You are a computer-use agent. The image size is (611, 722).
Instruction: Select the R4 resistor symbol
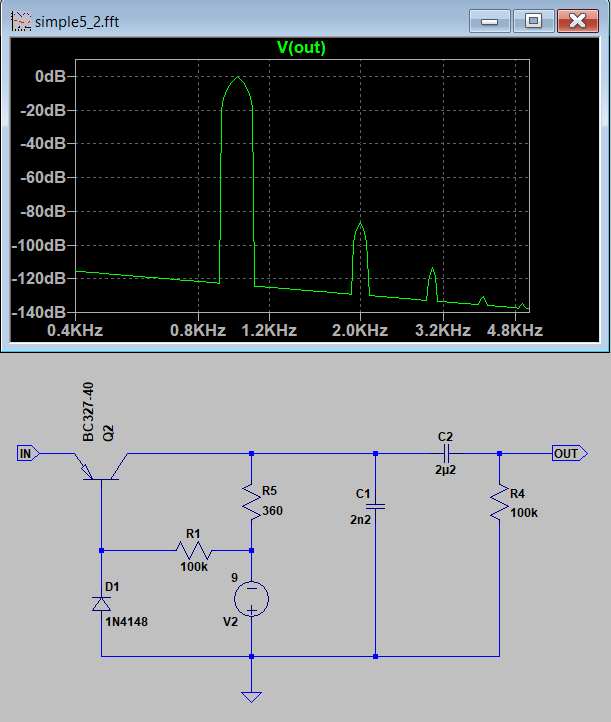pyautogui.click(x=500, y=502)
